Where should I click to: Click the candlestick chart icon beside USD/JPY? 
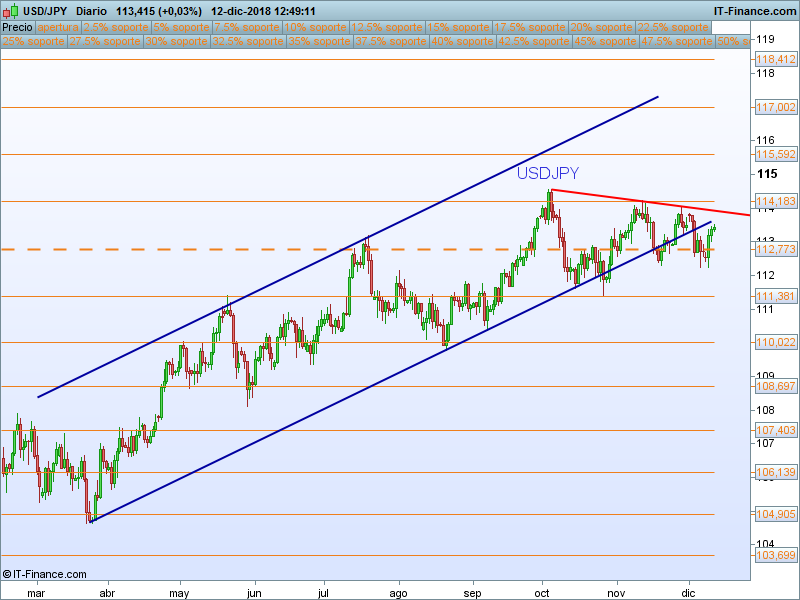tap(11, 11)
